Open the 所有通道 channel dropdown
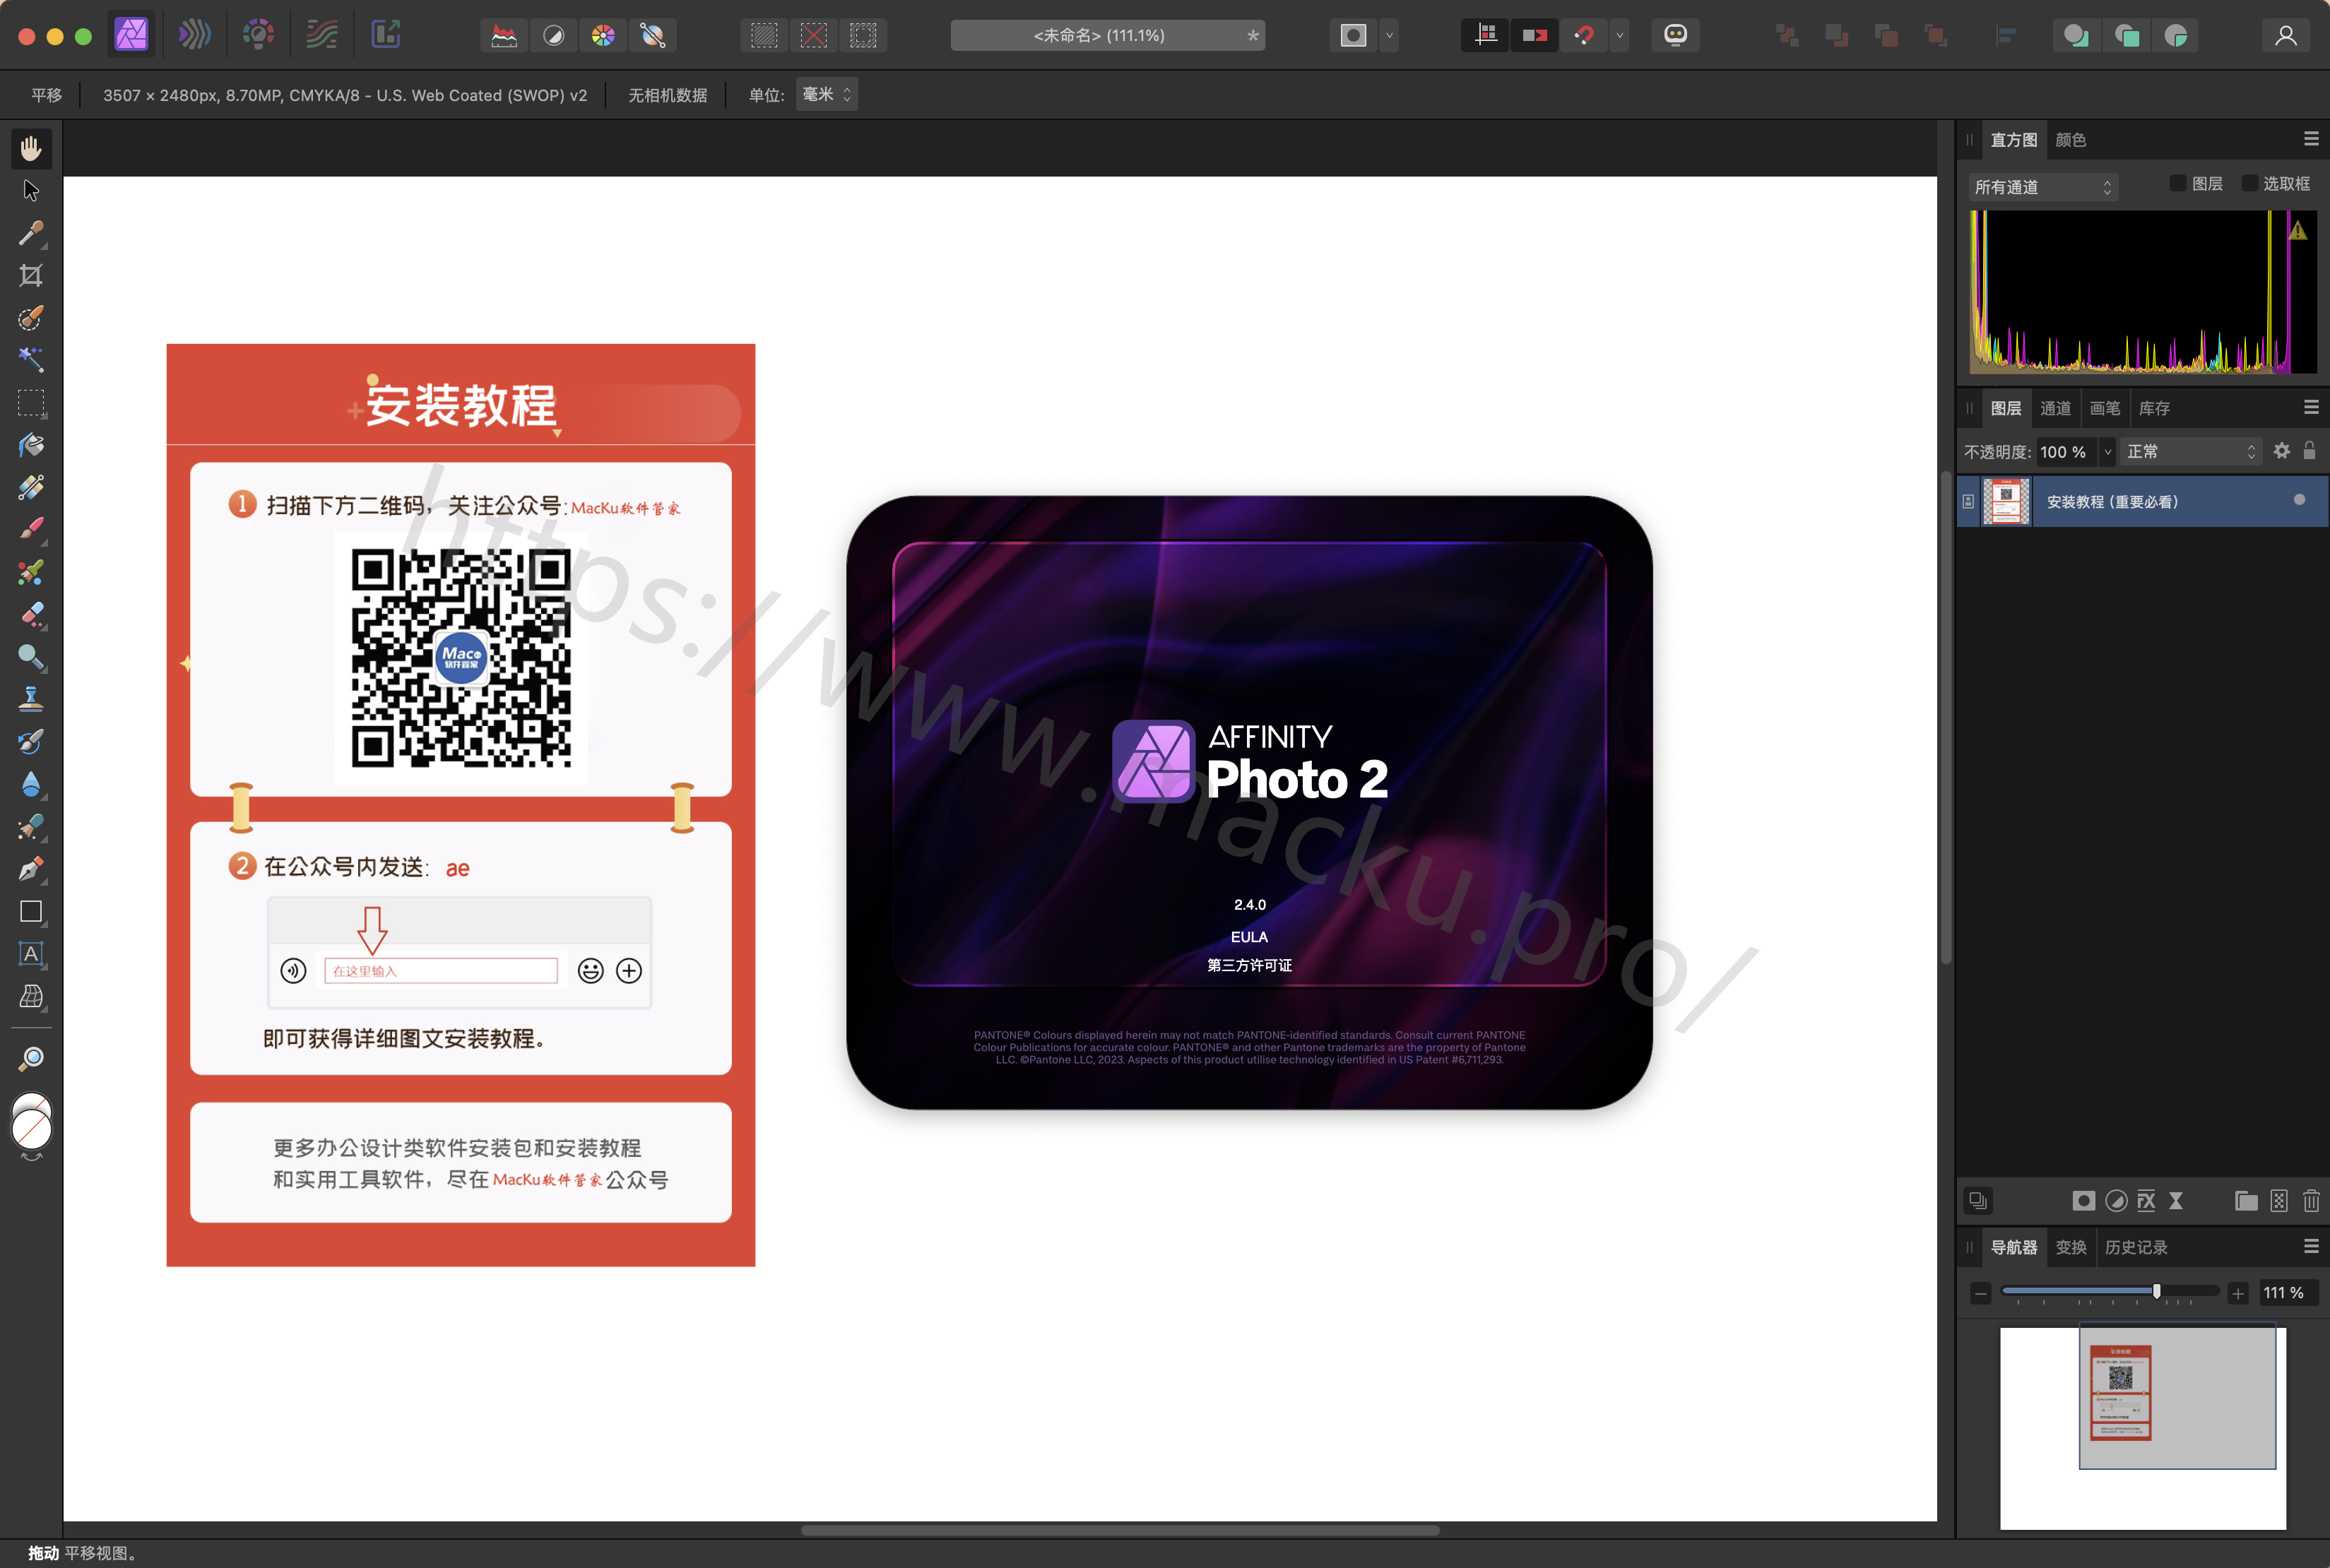 pyautogui.click(x=2042, y=187)
